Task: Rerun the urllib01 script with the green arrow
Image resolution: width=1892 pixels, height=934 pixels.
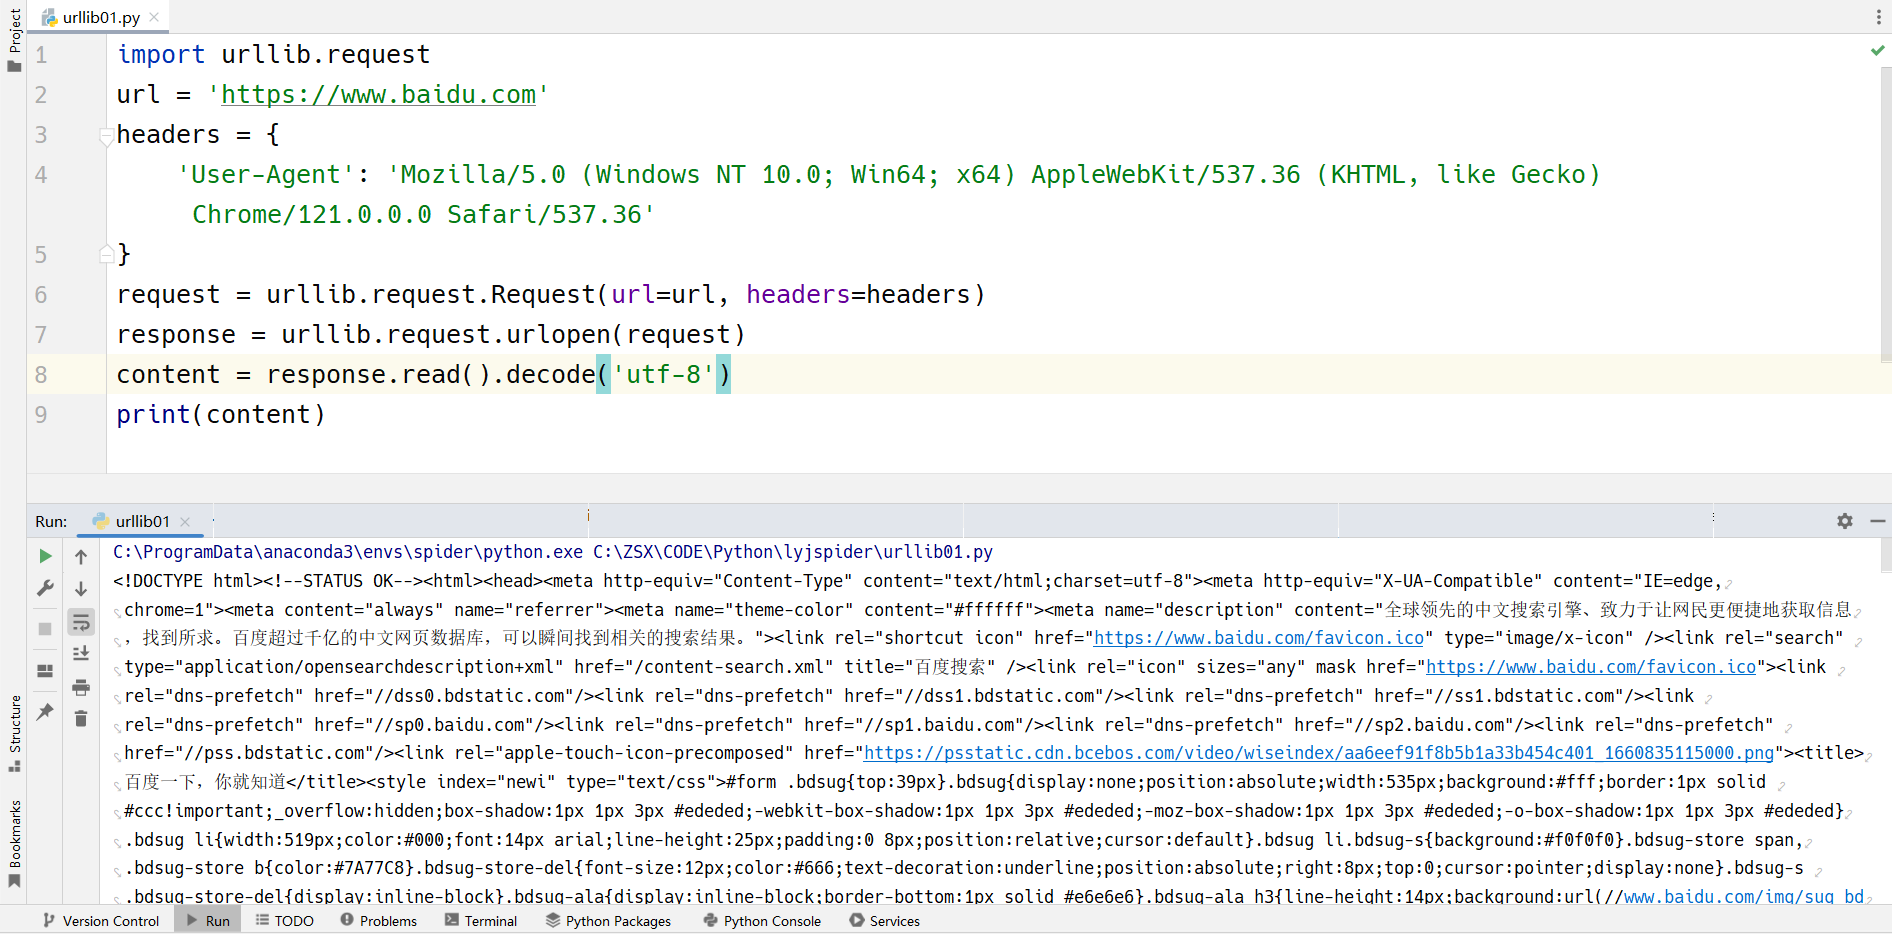Action: (45, 556)
